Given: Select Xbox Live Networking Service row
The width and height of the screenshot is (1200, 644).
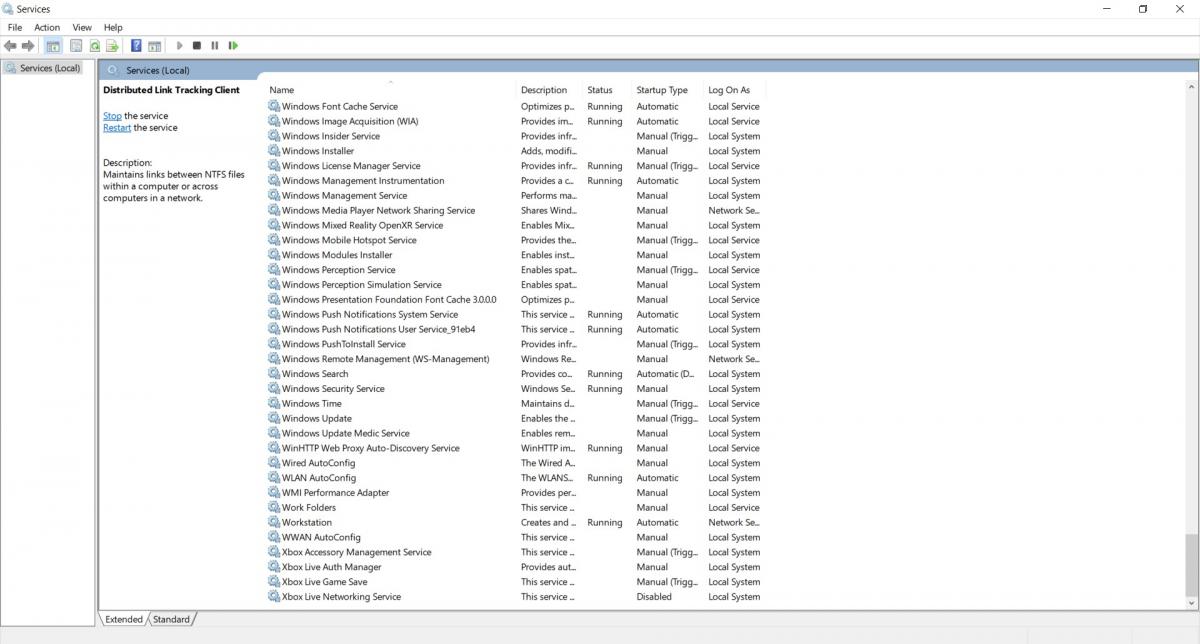Looking at the screenshot, I should (x=515, y=597).
